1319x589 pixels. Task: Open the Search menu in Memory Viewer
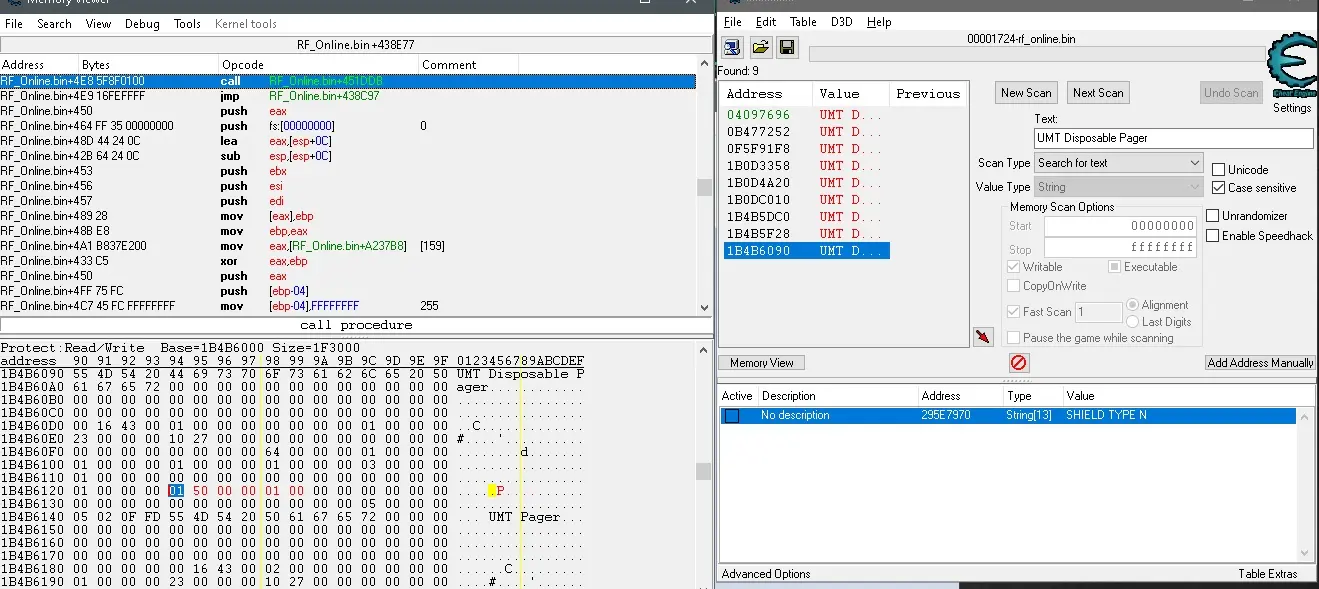(54, 24)
